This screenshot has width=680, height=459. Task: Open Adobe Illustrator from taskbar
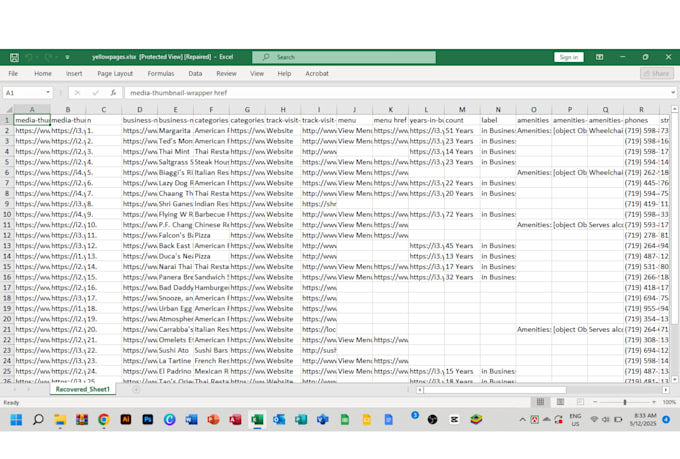[x=126, y=420]
